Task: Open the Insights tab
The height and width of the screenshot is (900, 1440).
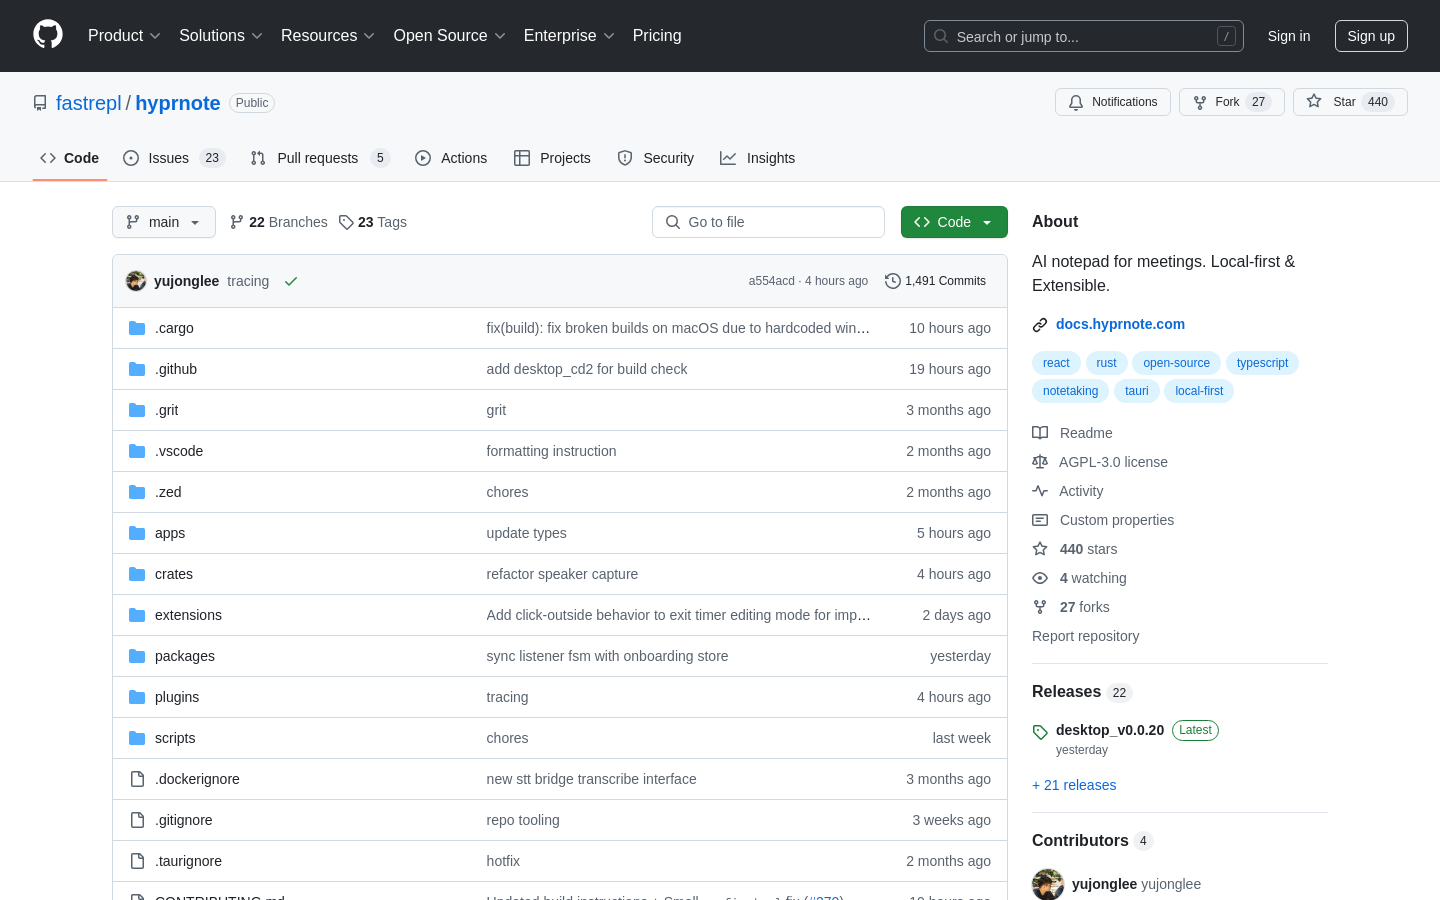Action: coord(758,158)
